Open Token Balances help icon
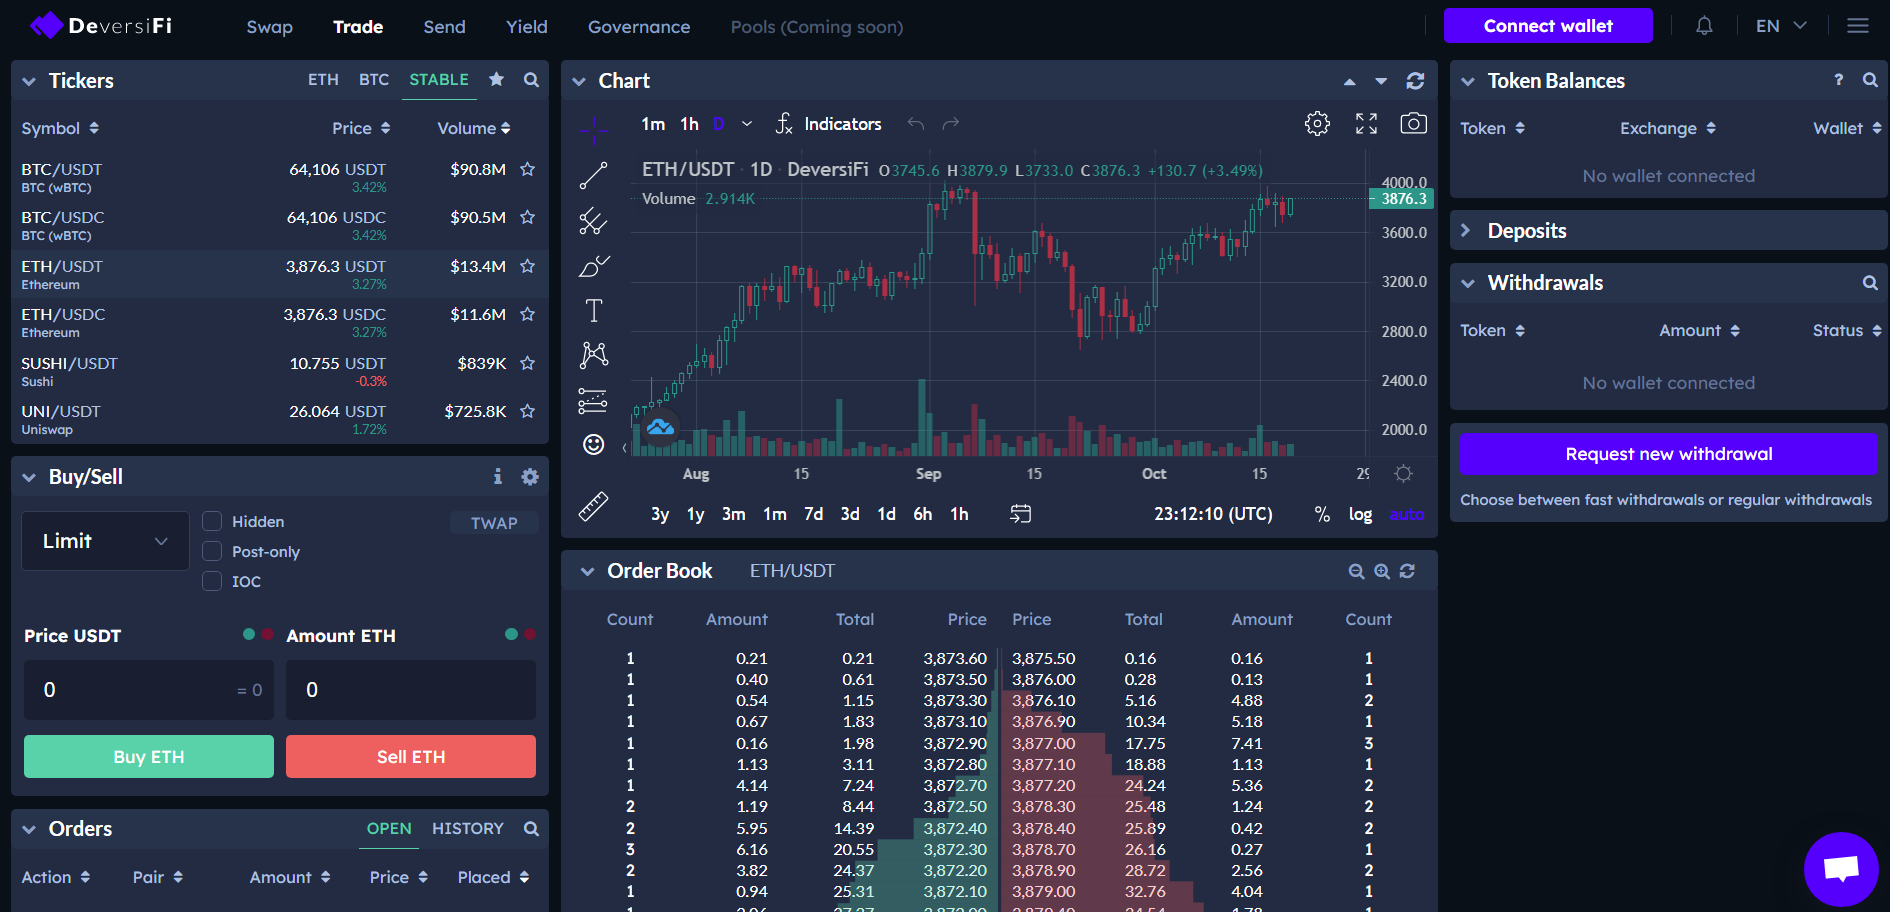The height and width of the screenshot is (912, 1890). (x=1838, y=80)
